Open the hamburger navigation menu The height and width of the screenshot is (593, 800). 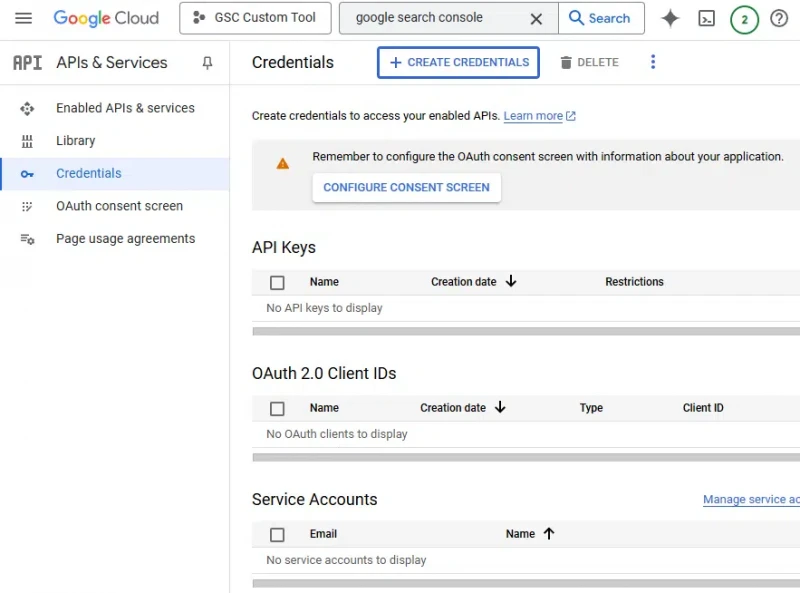click(x=23, y=18)
